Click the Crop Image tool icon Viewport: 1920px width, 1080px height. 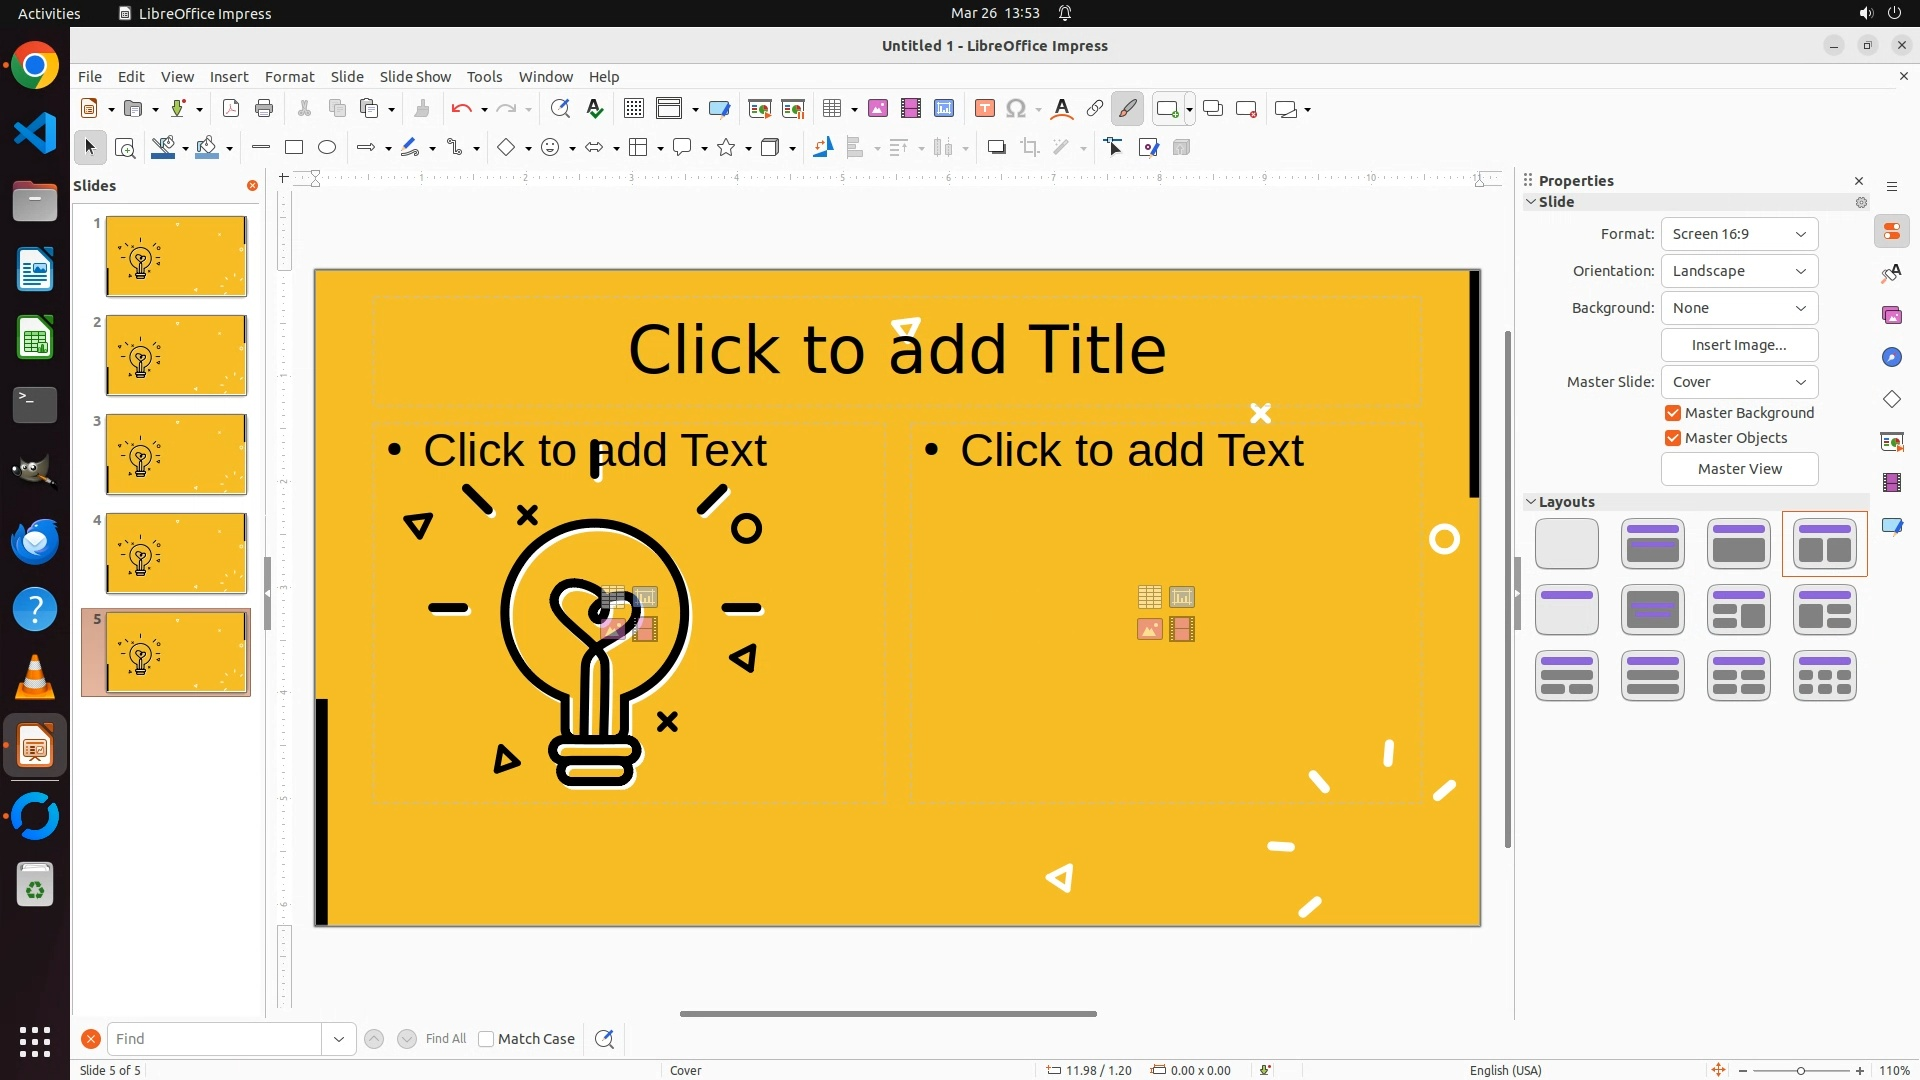coord(1030,148)
